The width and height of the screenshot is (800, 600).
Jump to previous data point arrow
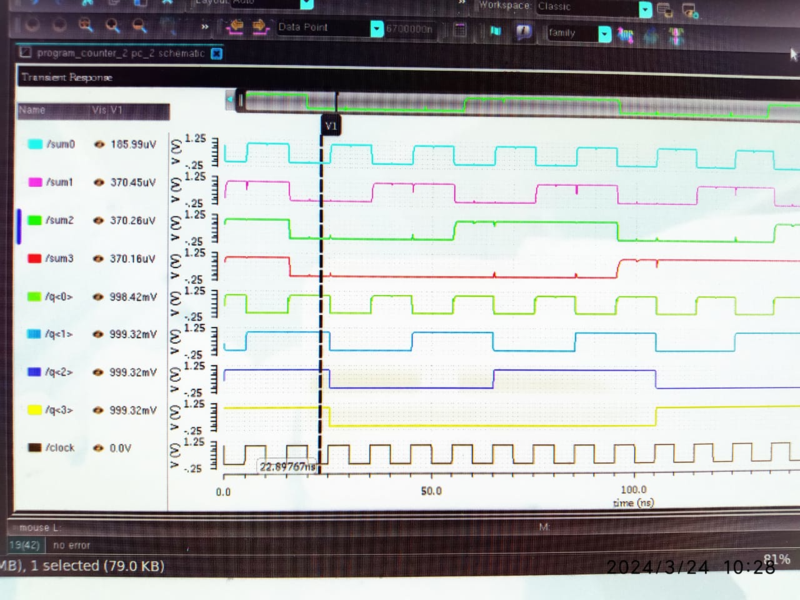tap(235, 27)
